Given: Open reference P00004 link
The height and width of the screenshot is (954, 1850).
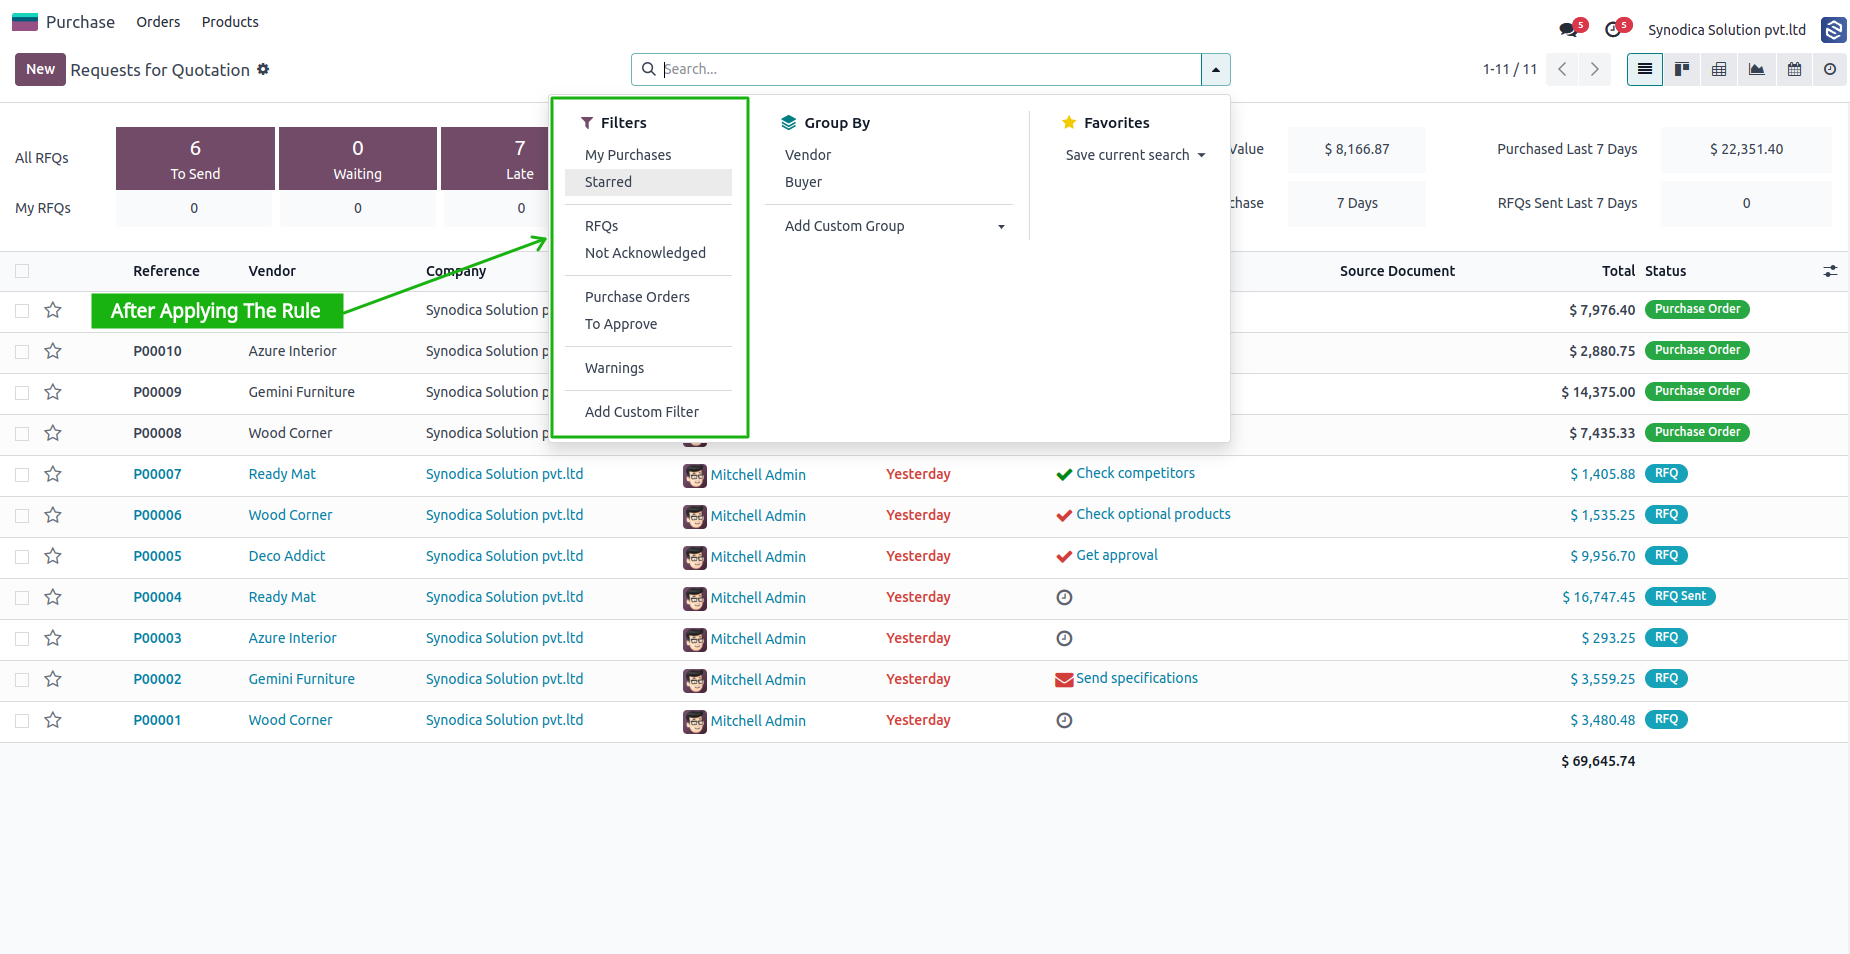Looking at the screenshot, I should [x=157, y=597].
